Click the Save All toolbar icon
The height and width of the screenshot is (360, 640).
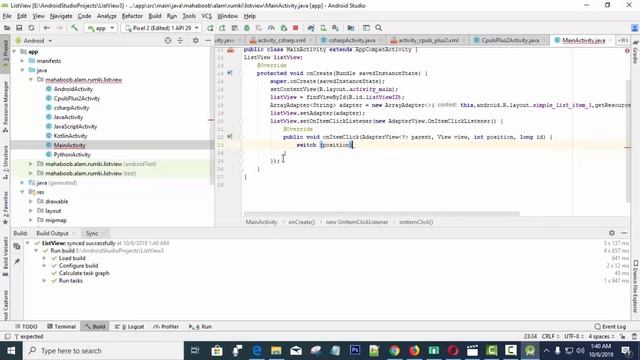pyautogui.click(x=19, y=28)
